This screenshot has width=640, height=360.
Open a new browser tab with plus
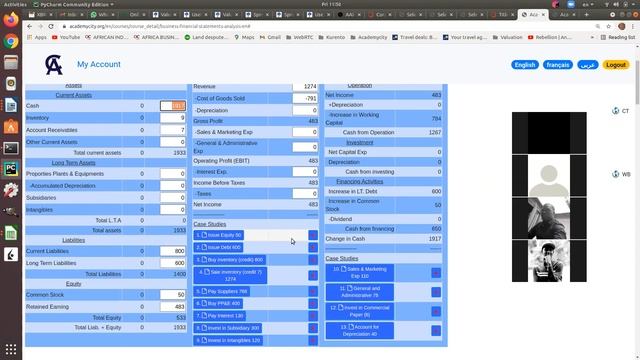click(586, 14)
